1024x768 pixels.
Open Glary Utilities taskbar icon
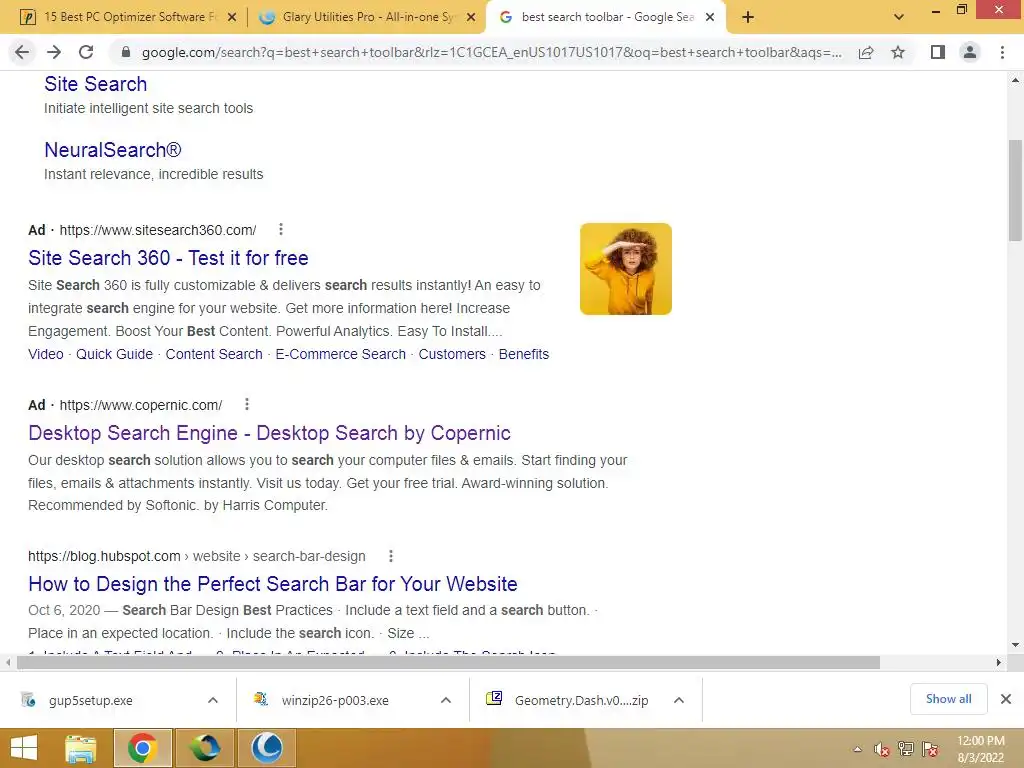tap(266, 748)
